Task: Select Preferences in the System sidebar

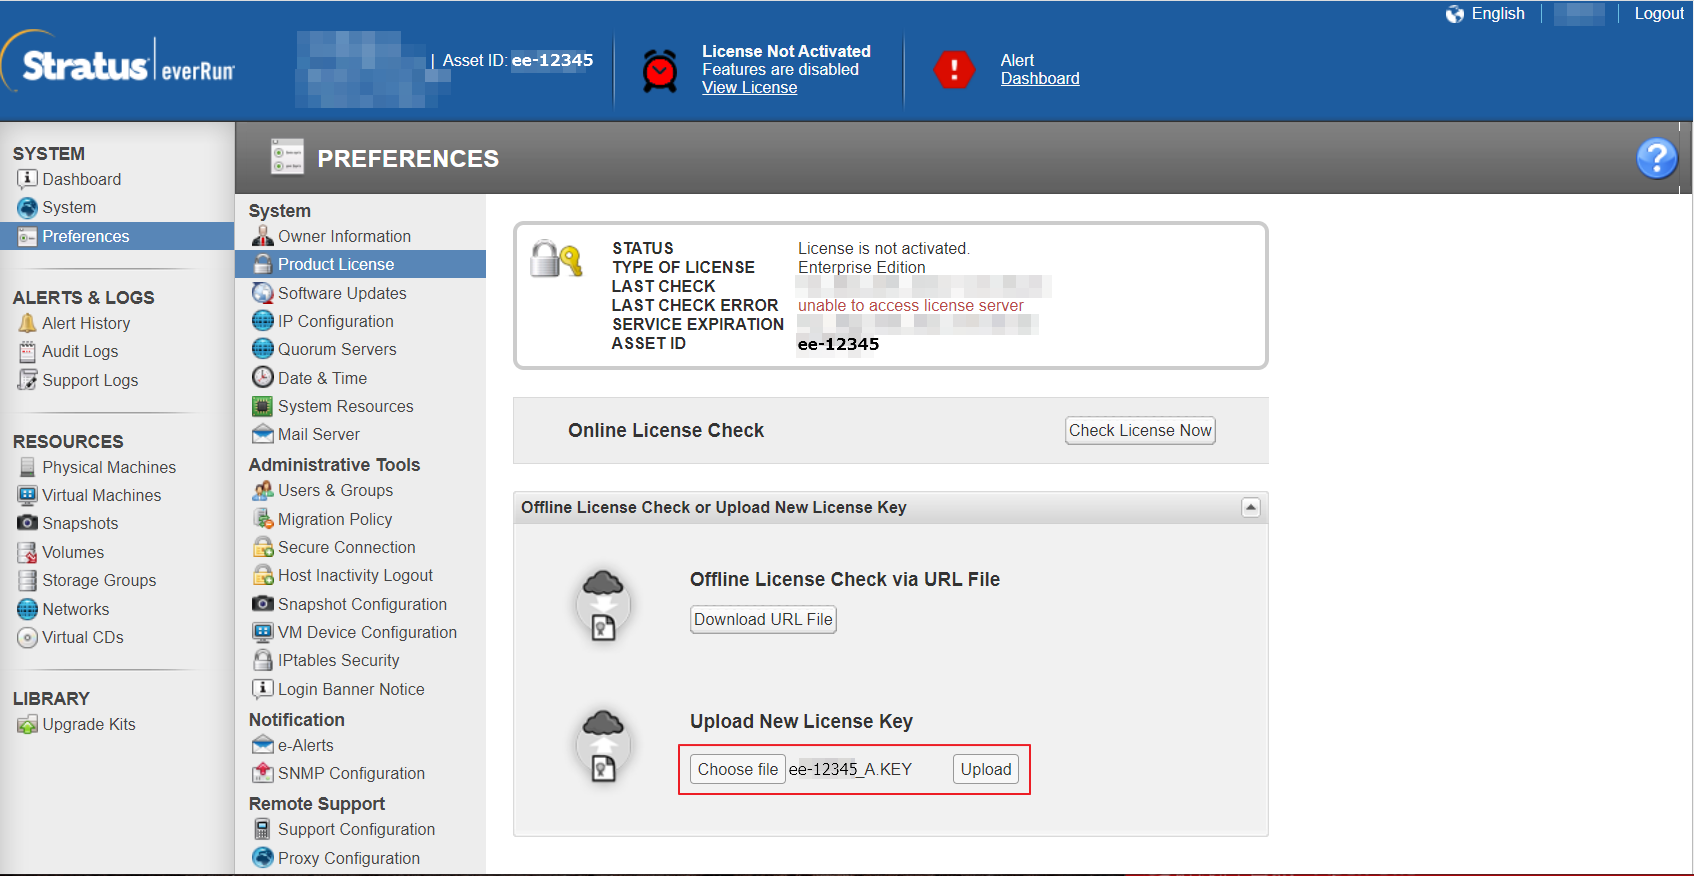Action: 117,236
